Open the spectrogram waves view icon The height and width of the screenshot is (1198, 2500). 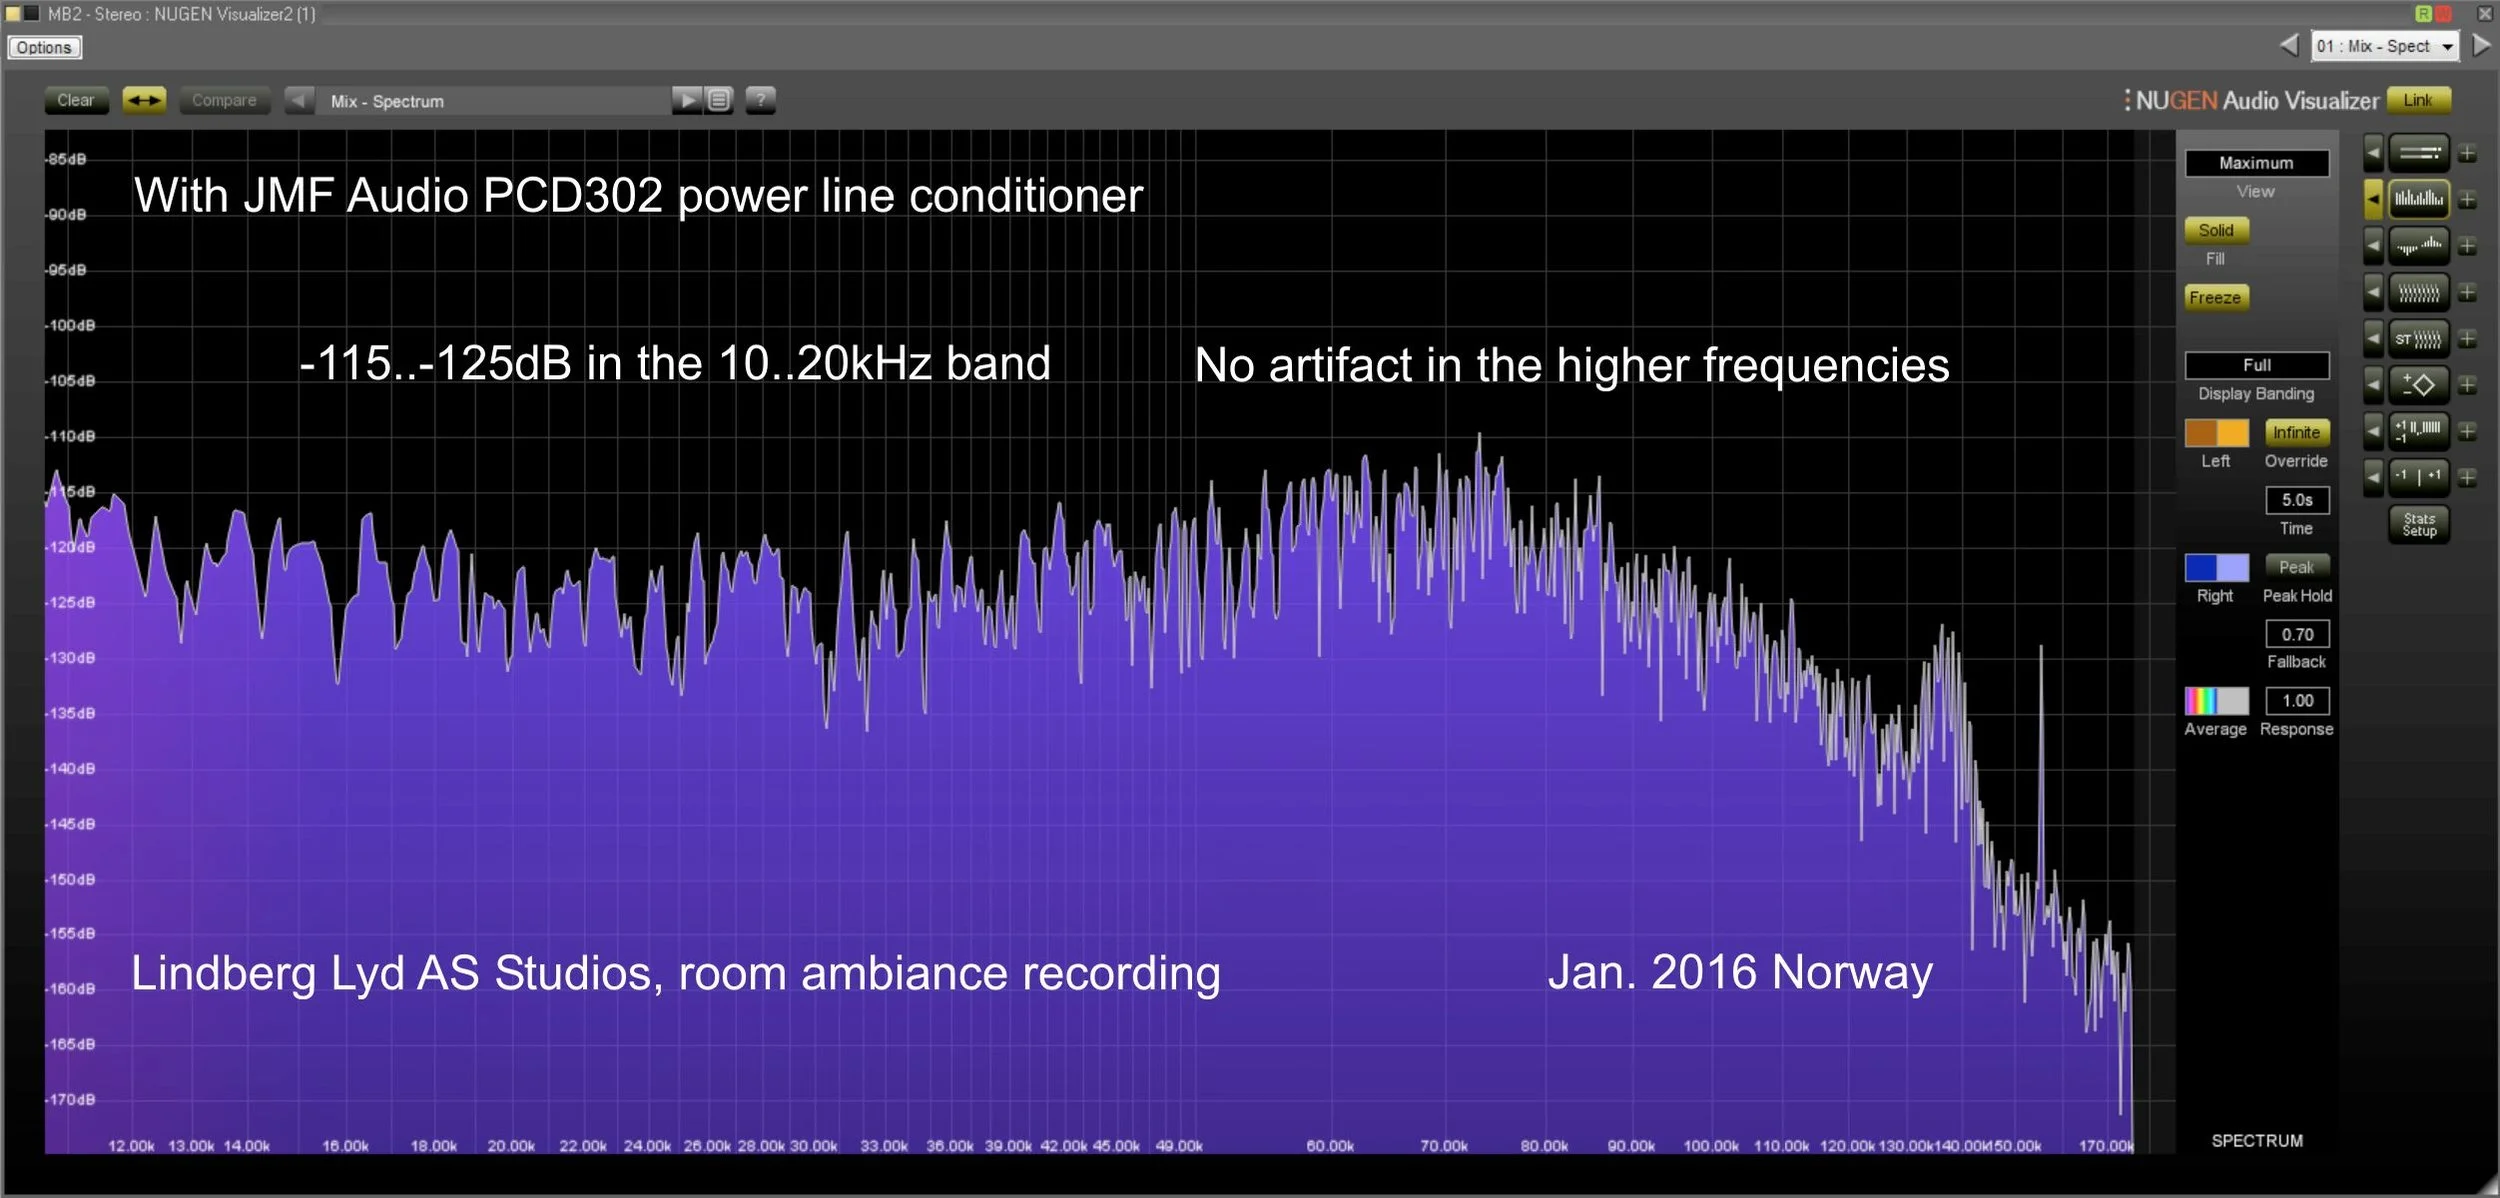(x=2418, y=292)
